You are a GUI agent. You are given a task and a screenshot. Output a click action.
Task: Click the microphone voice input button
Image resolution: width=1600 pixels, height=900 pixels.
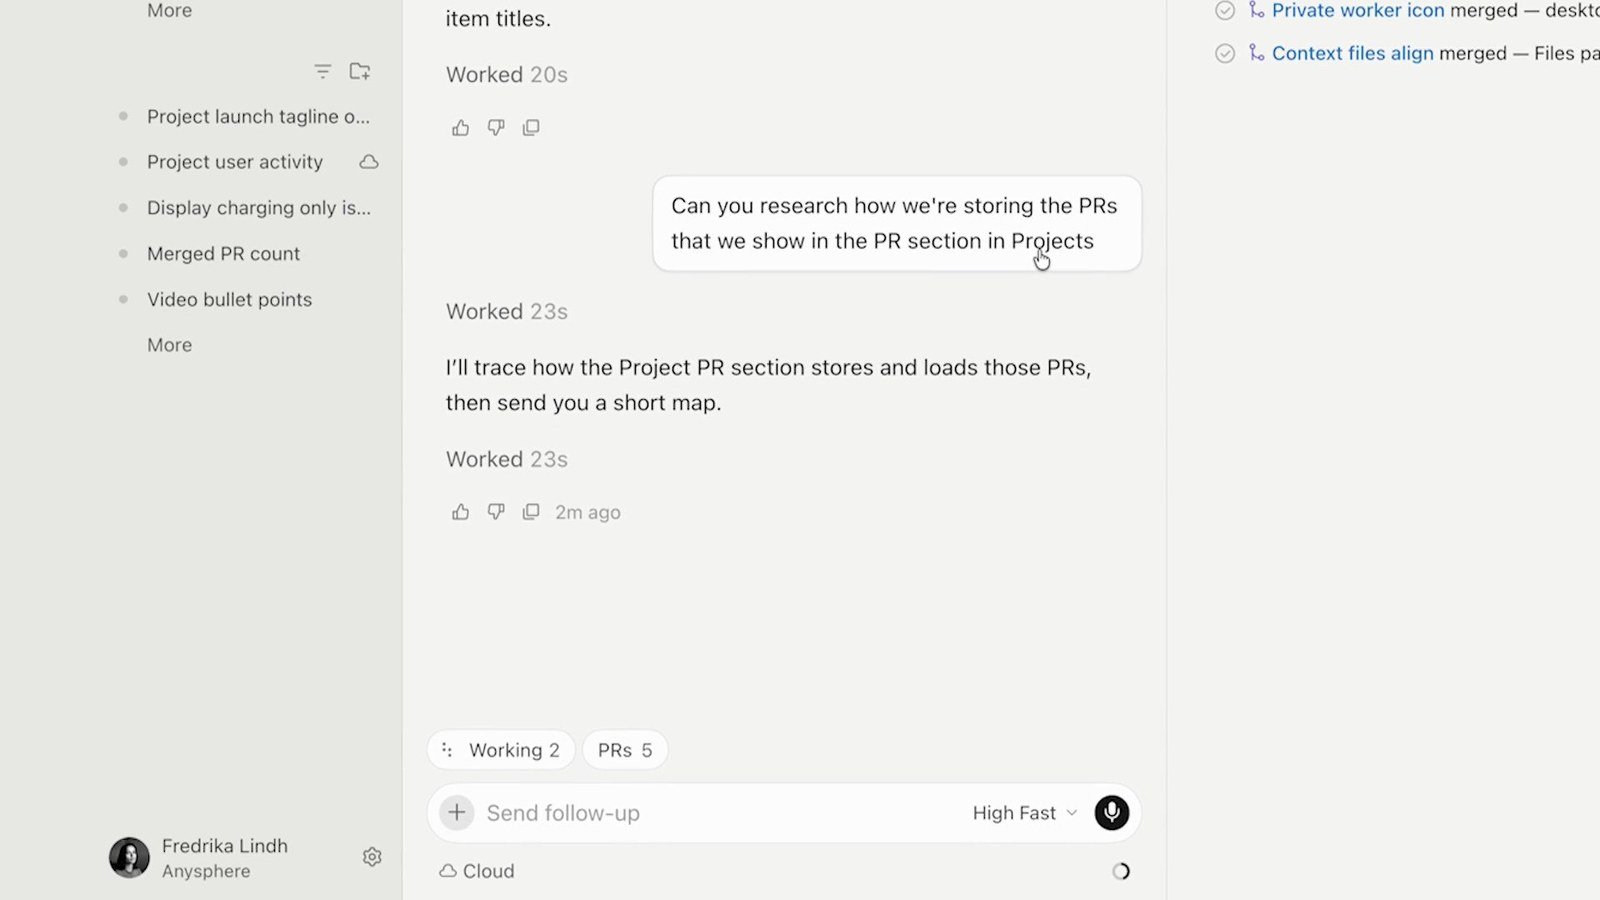1111,813
